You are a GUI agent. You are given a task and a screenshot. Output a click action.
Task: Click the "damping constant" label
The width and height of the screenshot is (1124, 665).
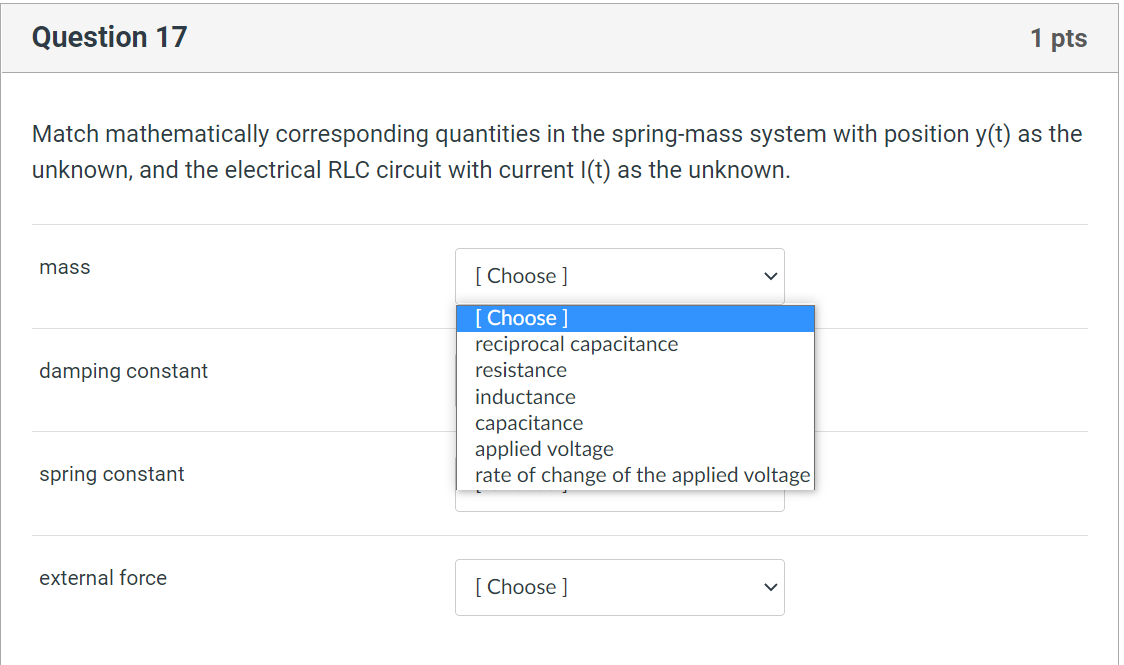(x=123, y=370)
